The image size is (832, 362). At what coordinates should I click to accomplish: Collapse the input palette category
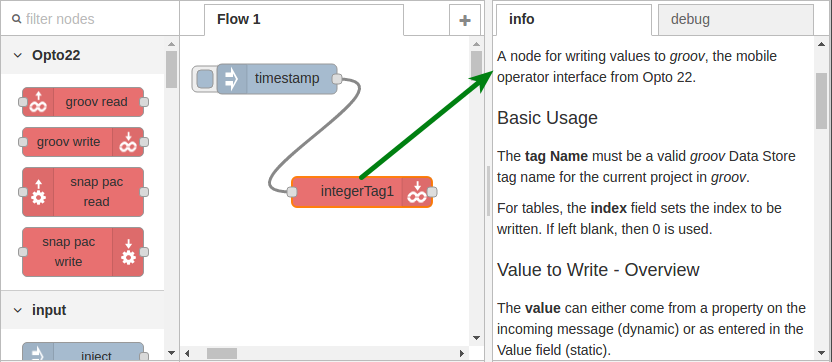[18, 310]
